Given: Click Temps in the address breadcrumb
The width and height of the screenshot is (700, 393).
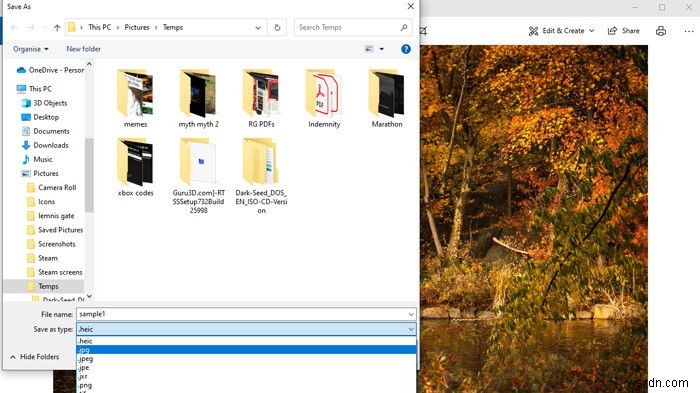Looking at the screenshot, I should (173, 27).
